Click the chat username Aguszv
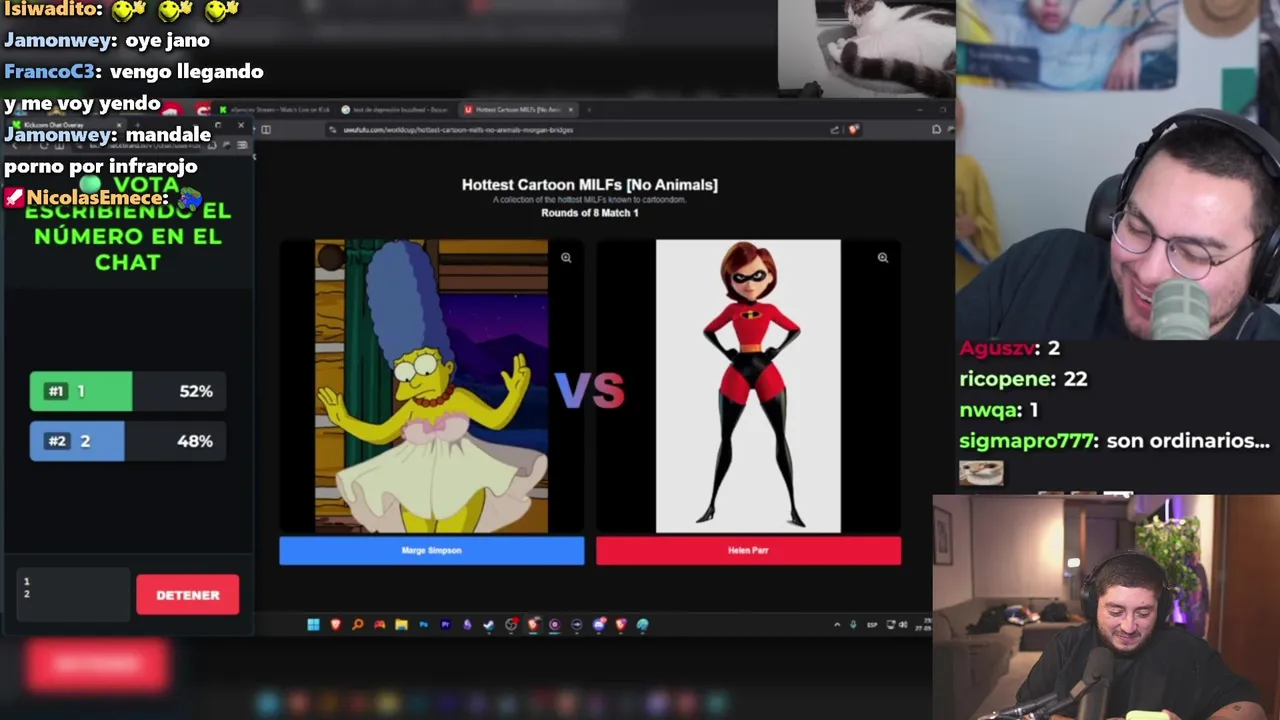The width and height of the screenshot is (1280, 720). tap(996, 348)
